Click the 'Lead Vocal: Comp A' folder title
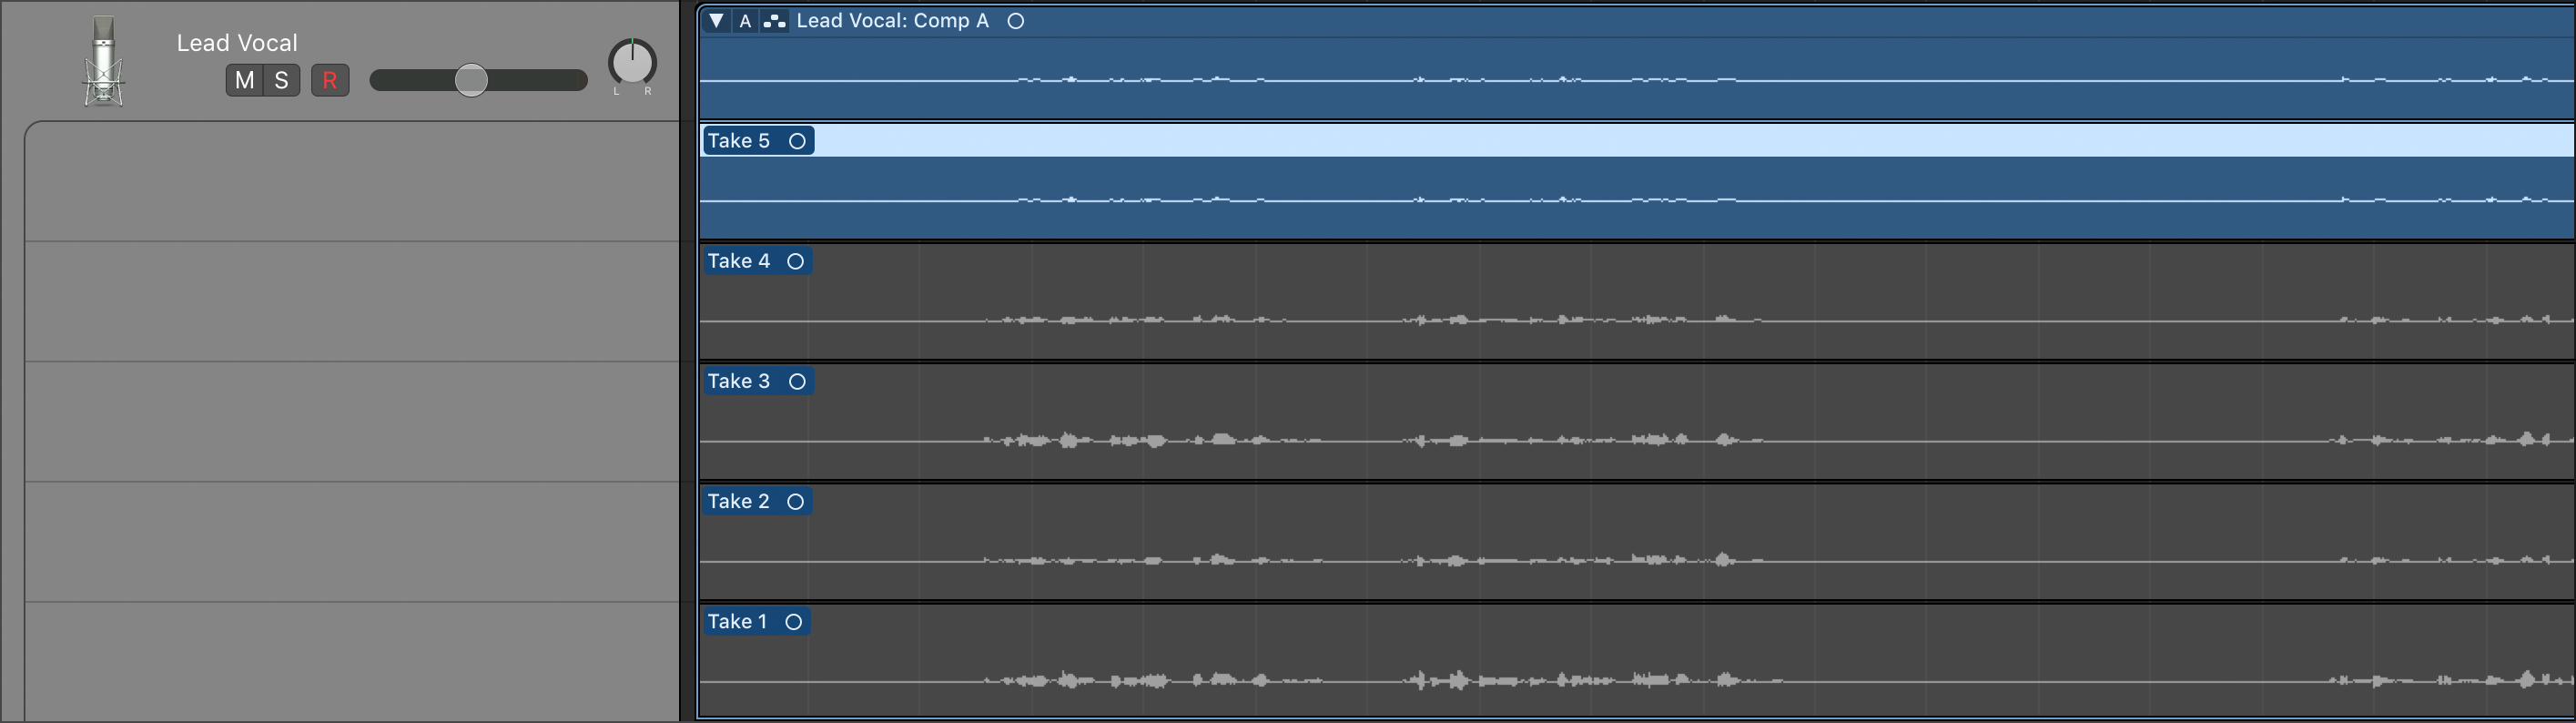 (892, 21)
